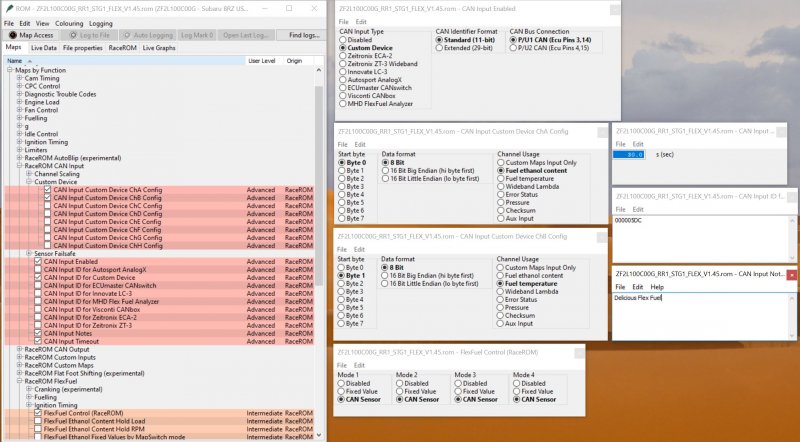Image resolution: width=800 pixels, height=442 pixels.
Task: Expand the RaceROM CAN Output node
Action: click(19, 349)
